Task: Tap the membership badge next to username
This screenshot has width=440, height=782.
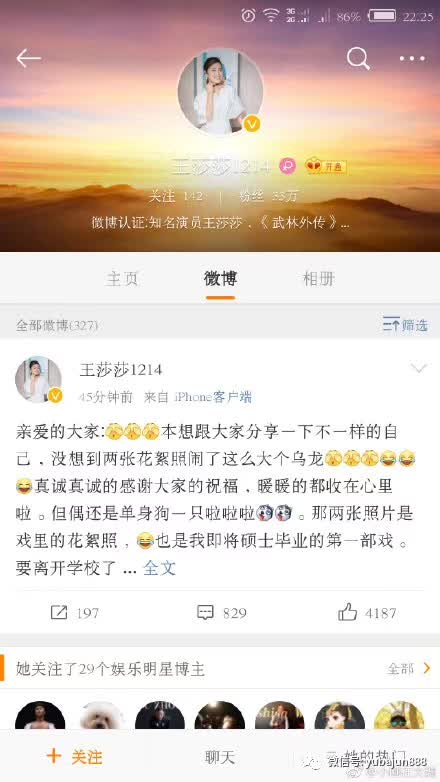Action: [326, 166]
